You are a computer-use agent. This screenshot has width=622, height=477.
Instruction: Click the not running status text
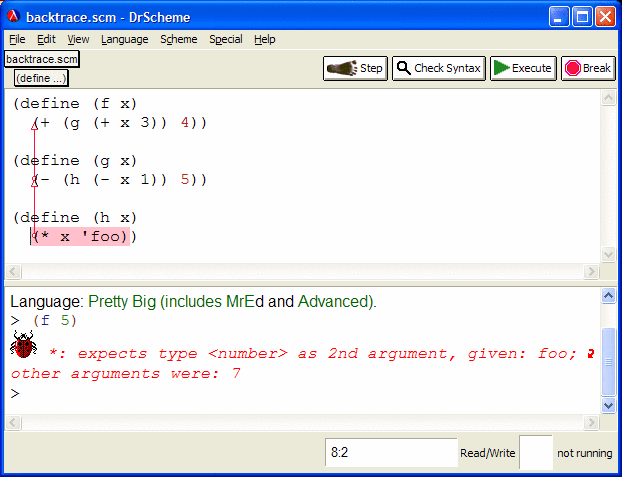(584, 453)
